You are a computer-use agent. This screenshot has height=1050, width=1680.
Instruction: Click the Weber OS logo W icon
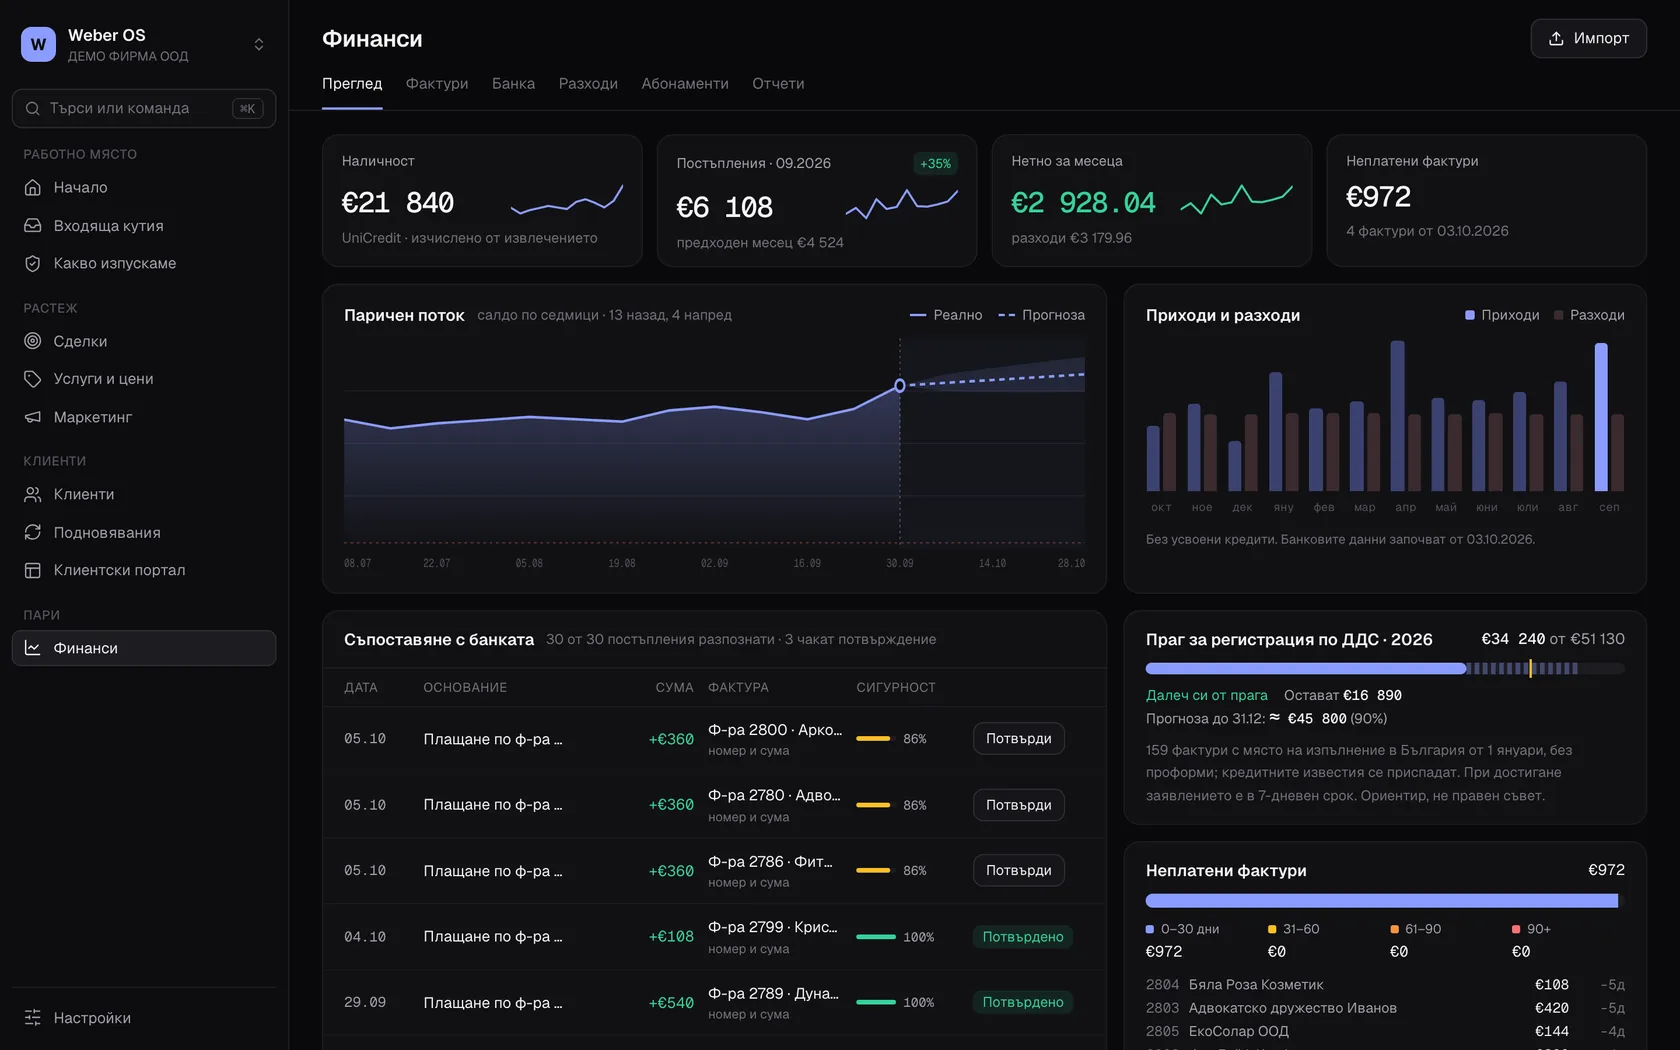pyautogui.click(x=38, y=44)
